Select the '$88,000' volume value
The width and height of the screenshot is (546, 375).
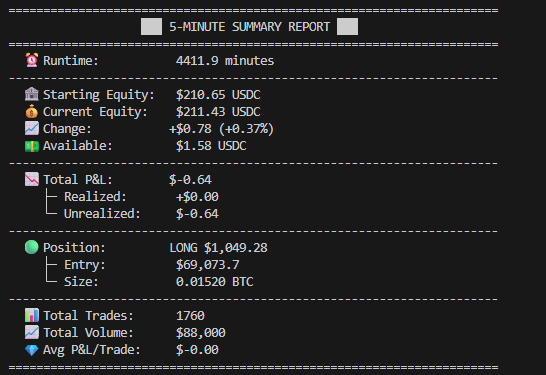[201, 333]
